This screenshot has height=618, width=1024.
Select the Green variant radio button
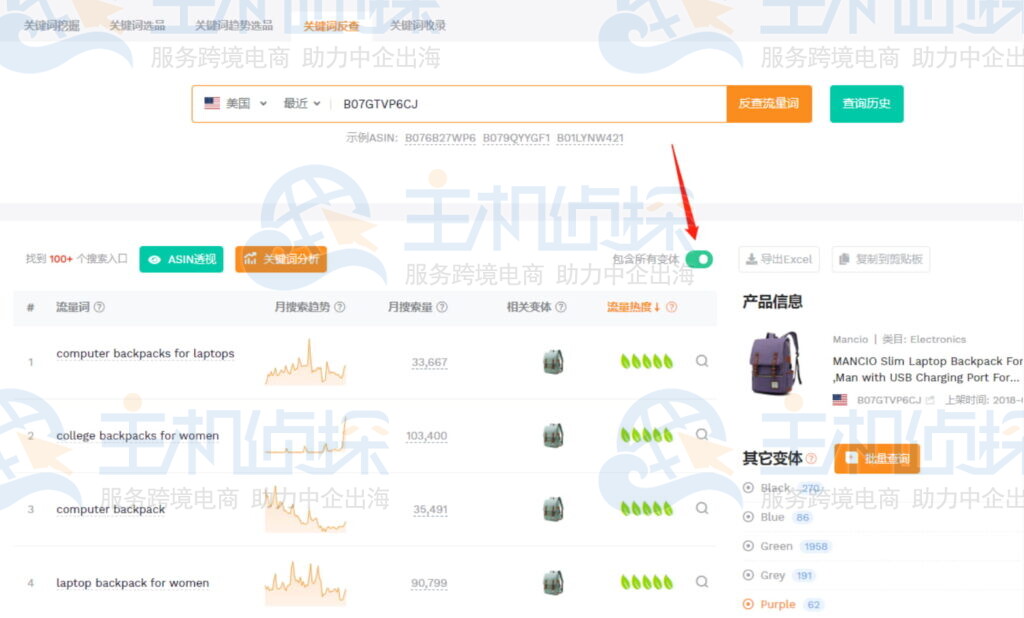pyautogui.click(x=748, y=546)
